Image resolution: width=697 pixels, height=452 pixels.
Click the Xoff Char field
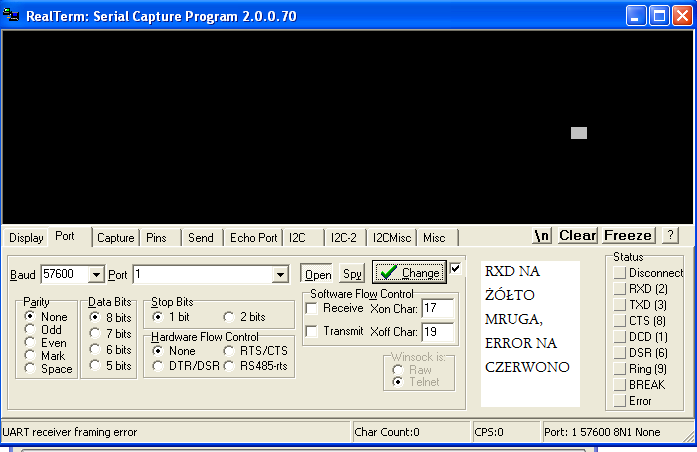click(437, 332)
